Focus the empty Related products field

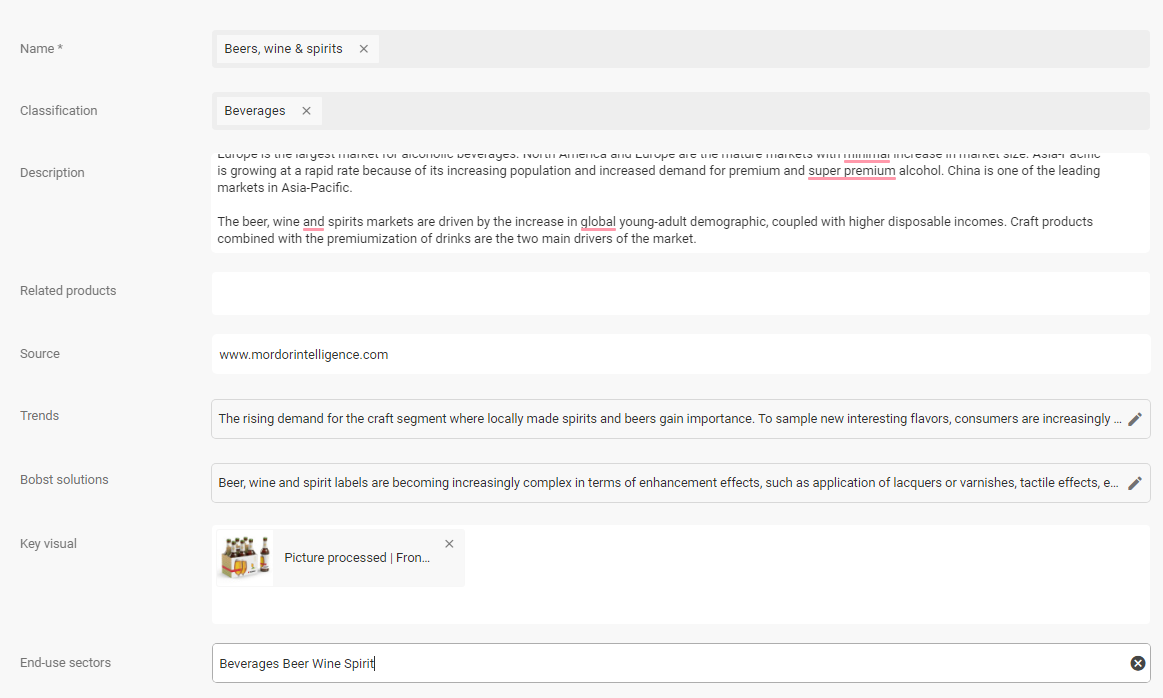[x=680, y=293]
